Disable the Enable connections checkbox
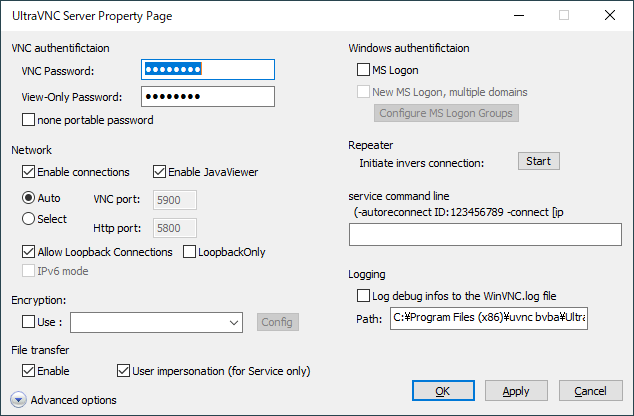The height and width of the screenshot is (416, 634). (x=29, y=172)
